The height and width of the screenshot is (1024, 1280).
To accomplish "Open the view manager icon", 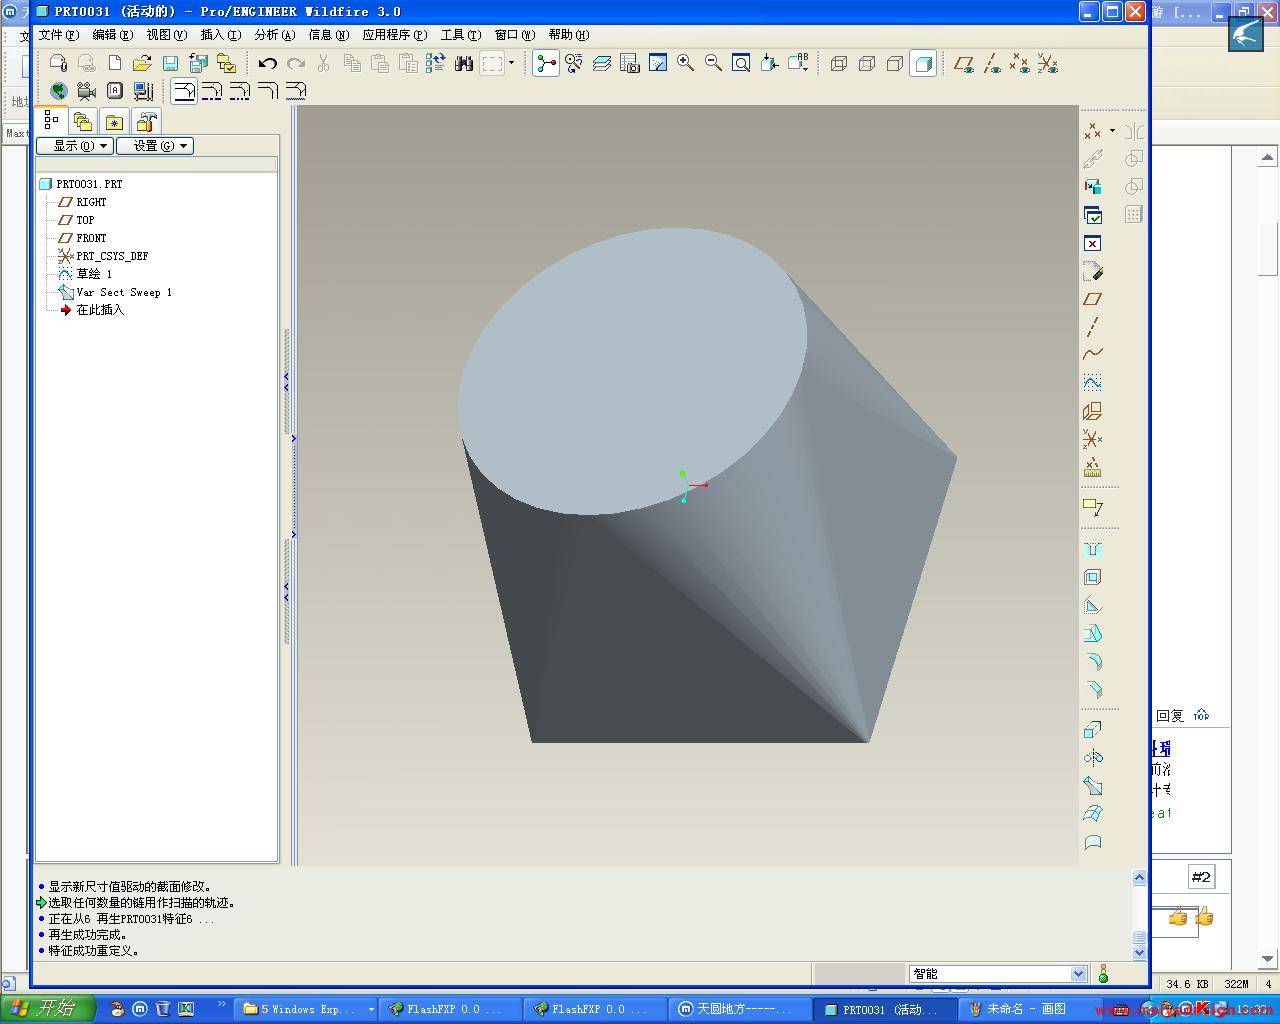I will click(629, 63).
